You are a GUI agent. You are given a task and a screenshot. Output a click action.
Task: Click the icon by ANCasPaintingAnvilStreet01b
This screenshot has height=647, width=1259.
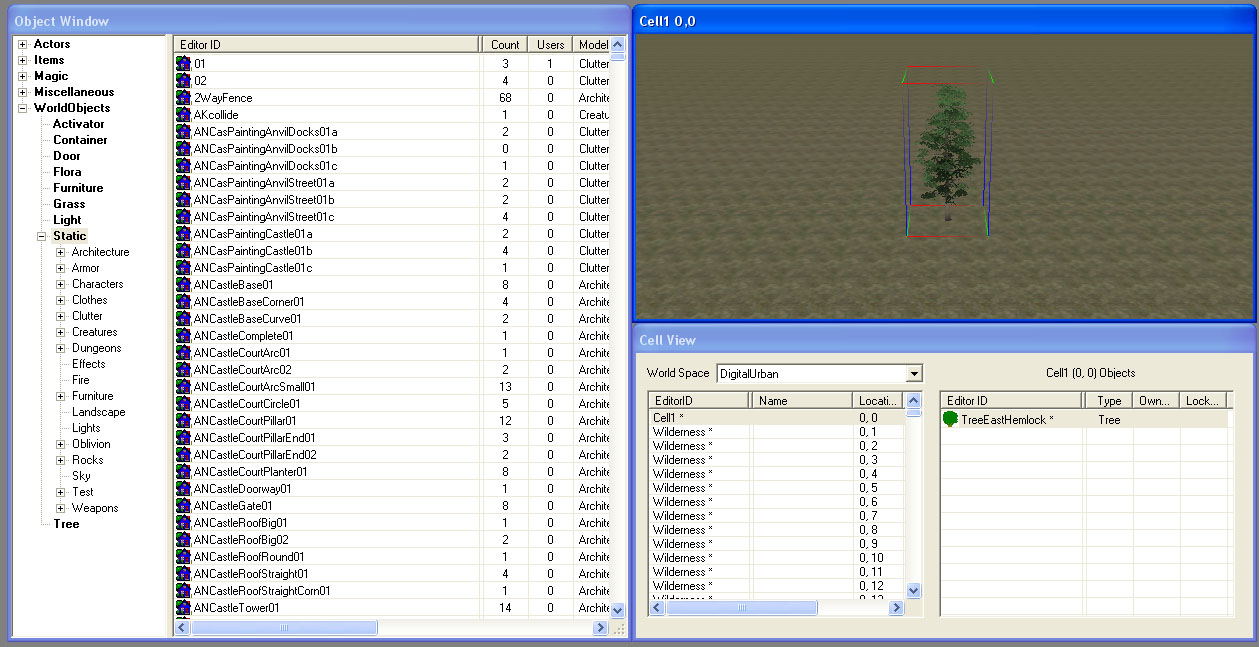[183, 200]
